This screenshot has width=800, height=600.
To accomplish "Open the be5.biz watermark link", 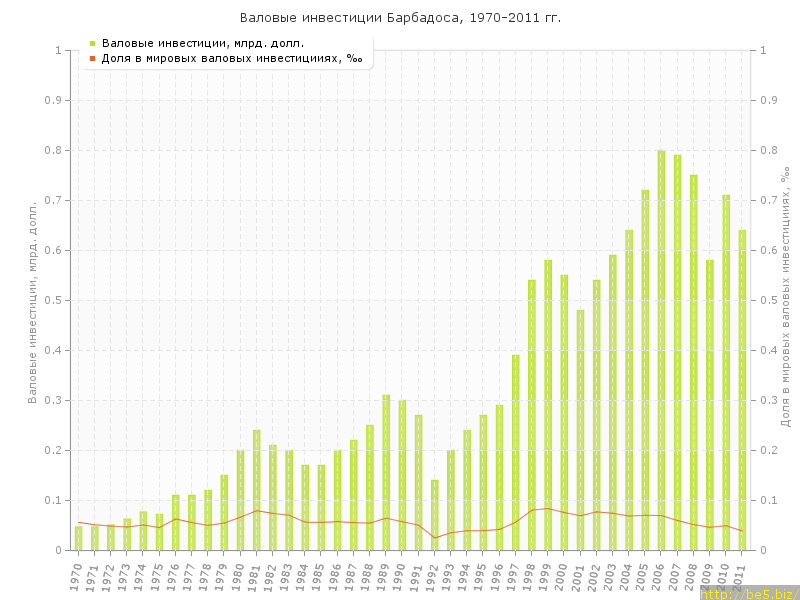I will point(749,593).
